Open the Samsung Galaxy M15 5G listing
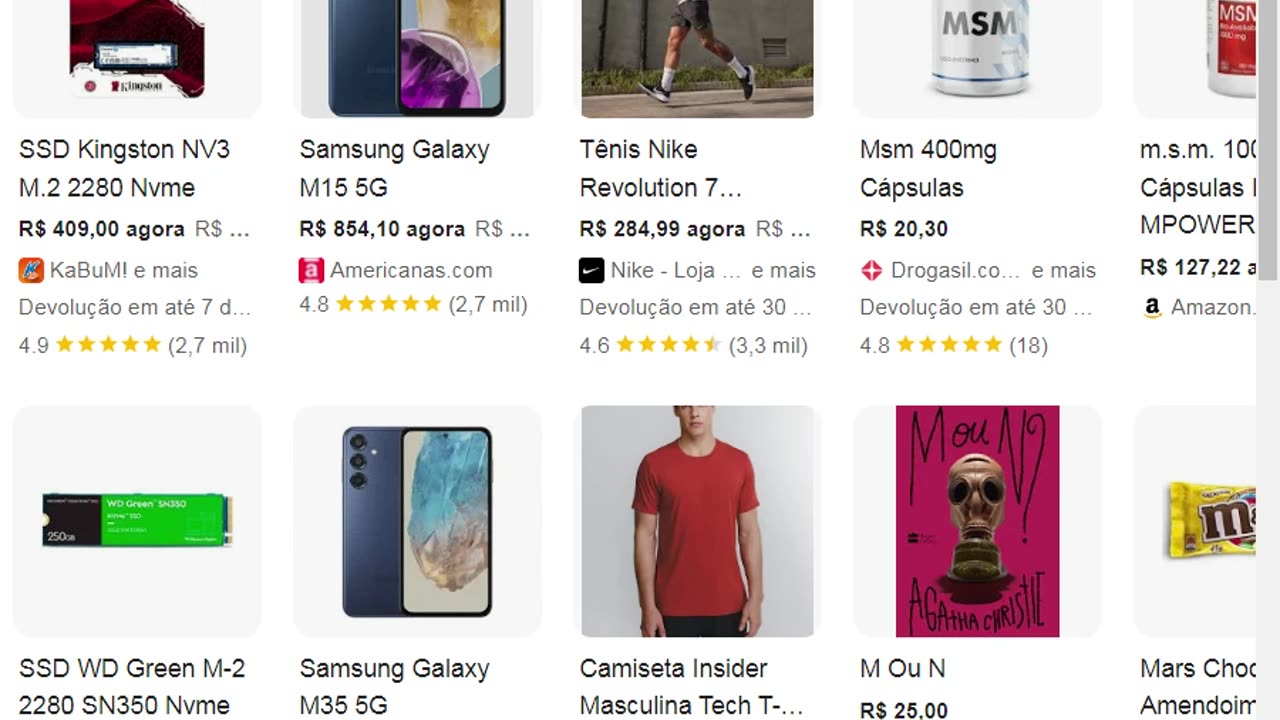The width and height of the screenshot is (1280, 720). [x=394, y=168]
